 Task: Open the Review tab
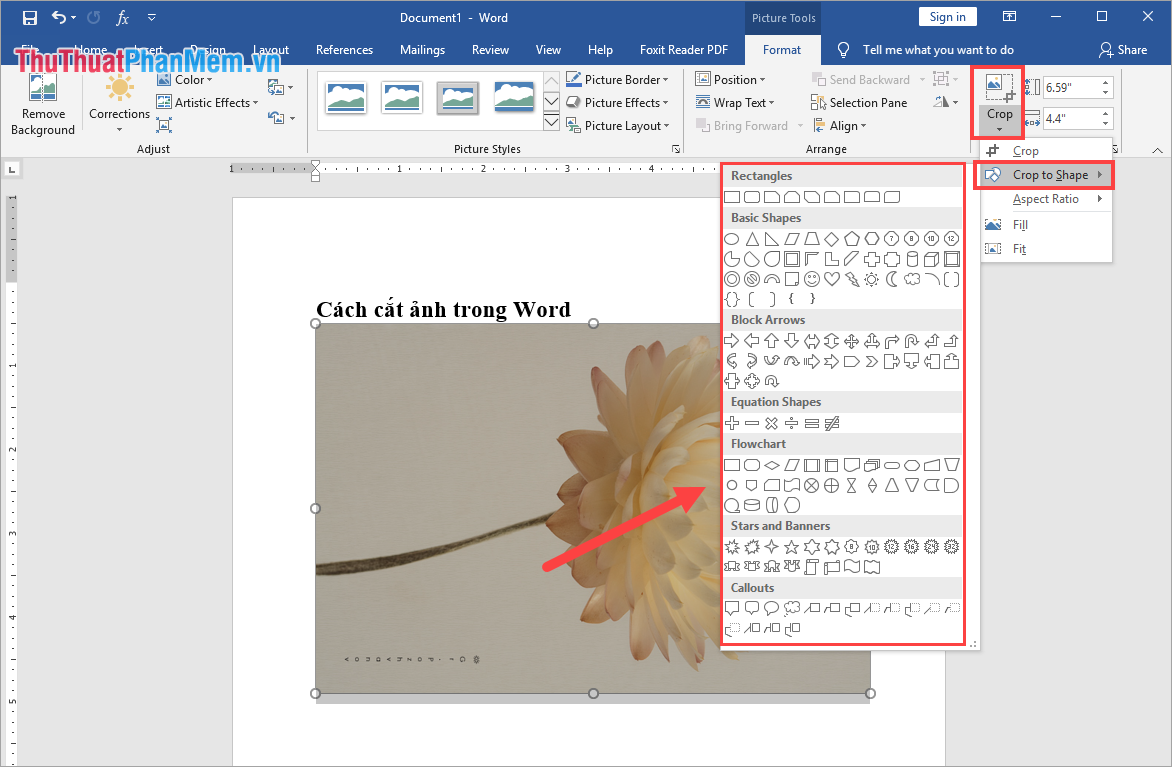490,50
